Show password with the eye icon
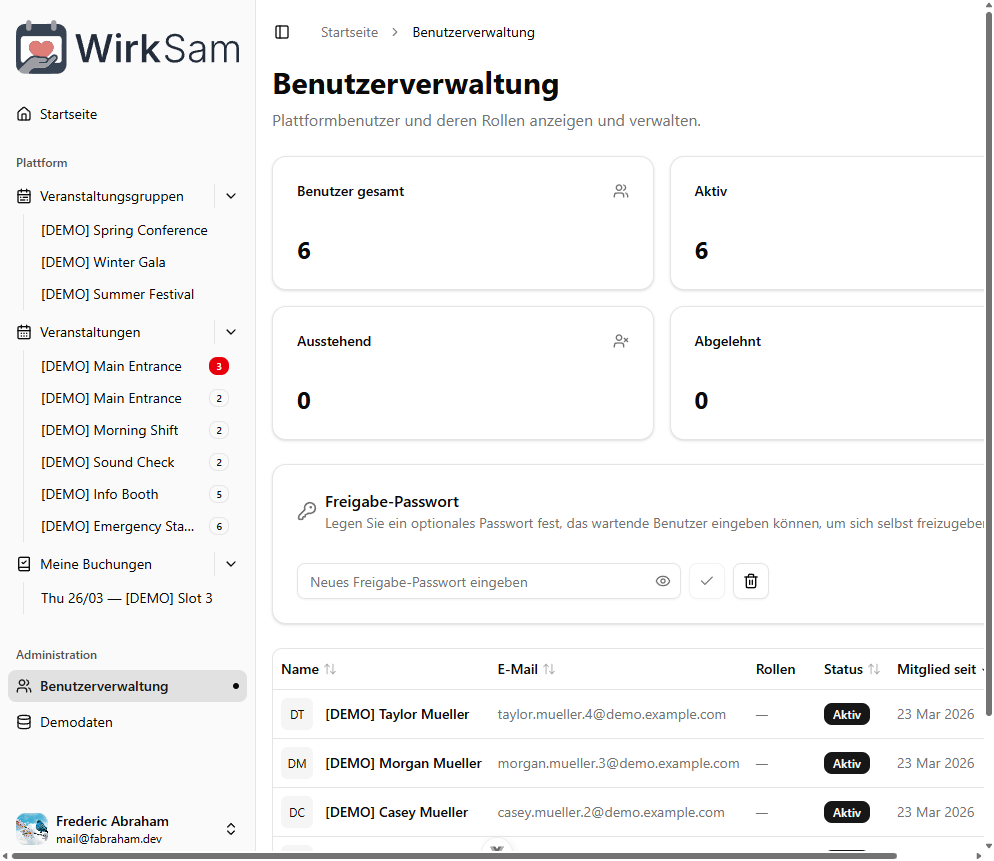 point(662,581)
